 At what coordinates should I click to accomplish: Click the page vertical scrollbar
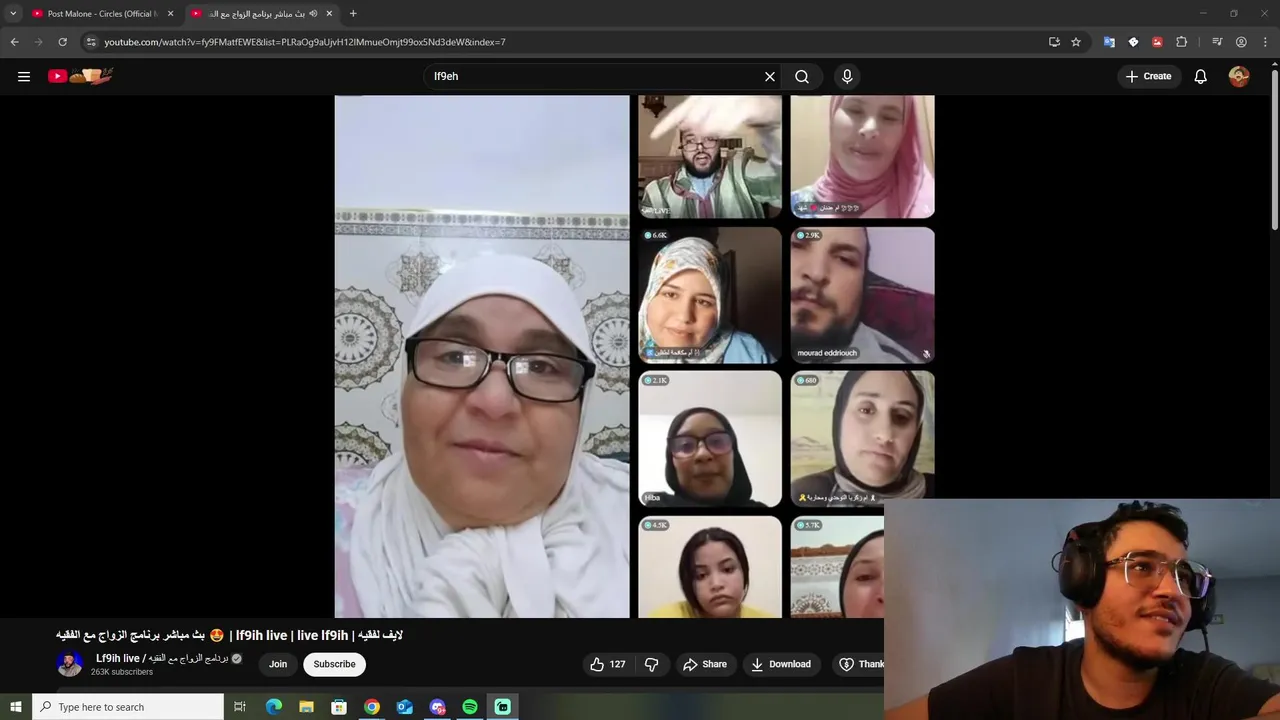pyautogui.click(x=1274, y=150)
